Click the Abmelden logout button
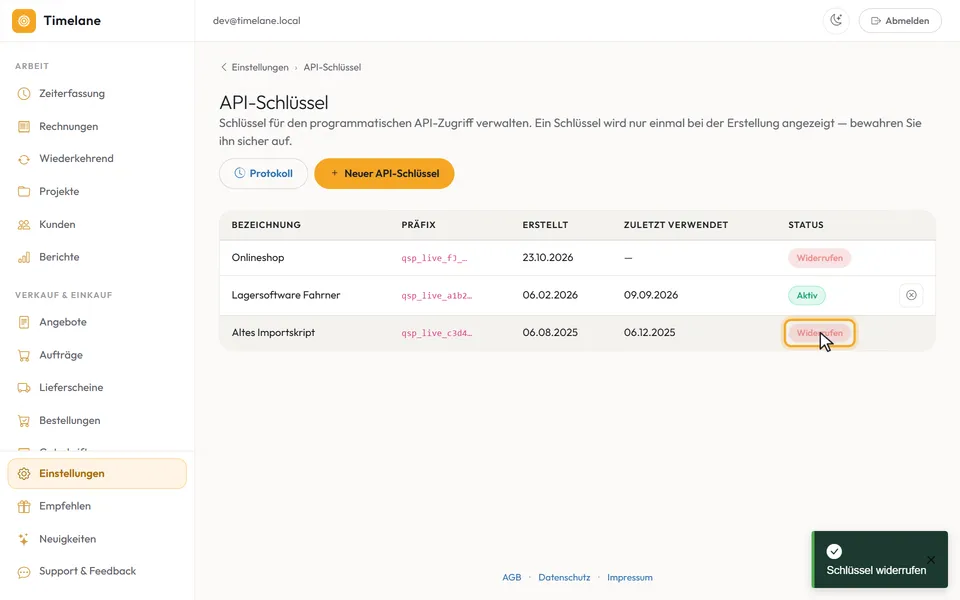Viewport: 960px width, 600px height. pos(900,21)
